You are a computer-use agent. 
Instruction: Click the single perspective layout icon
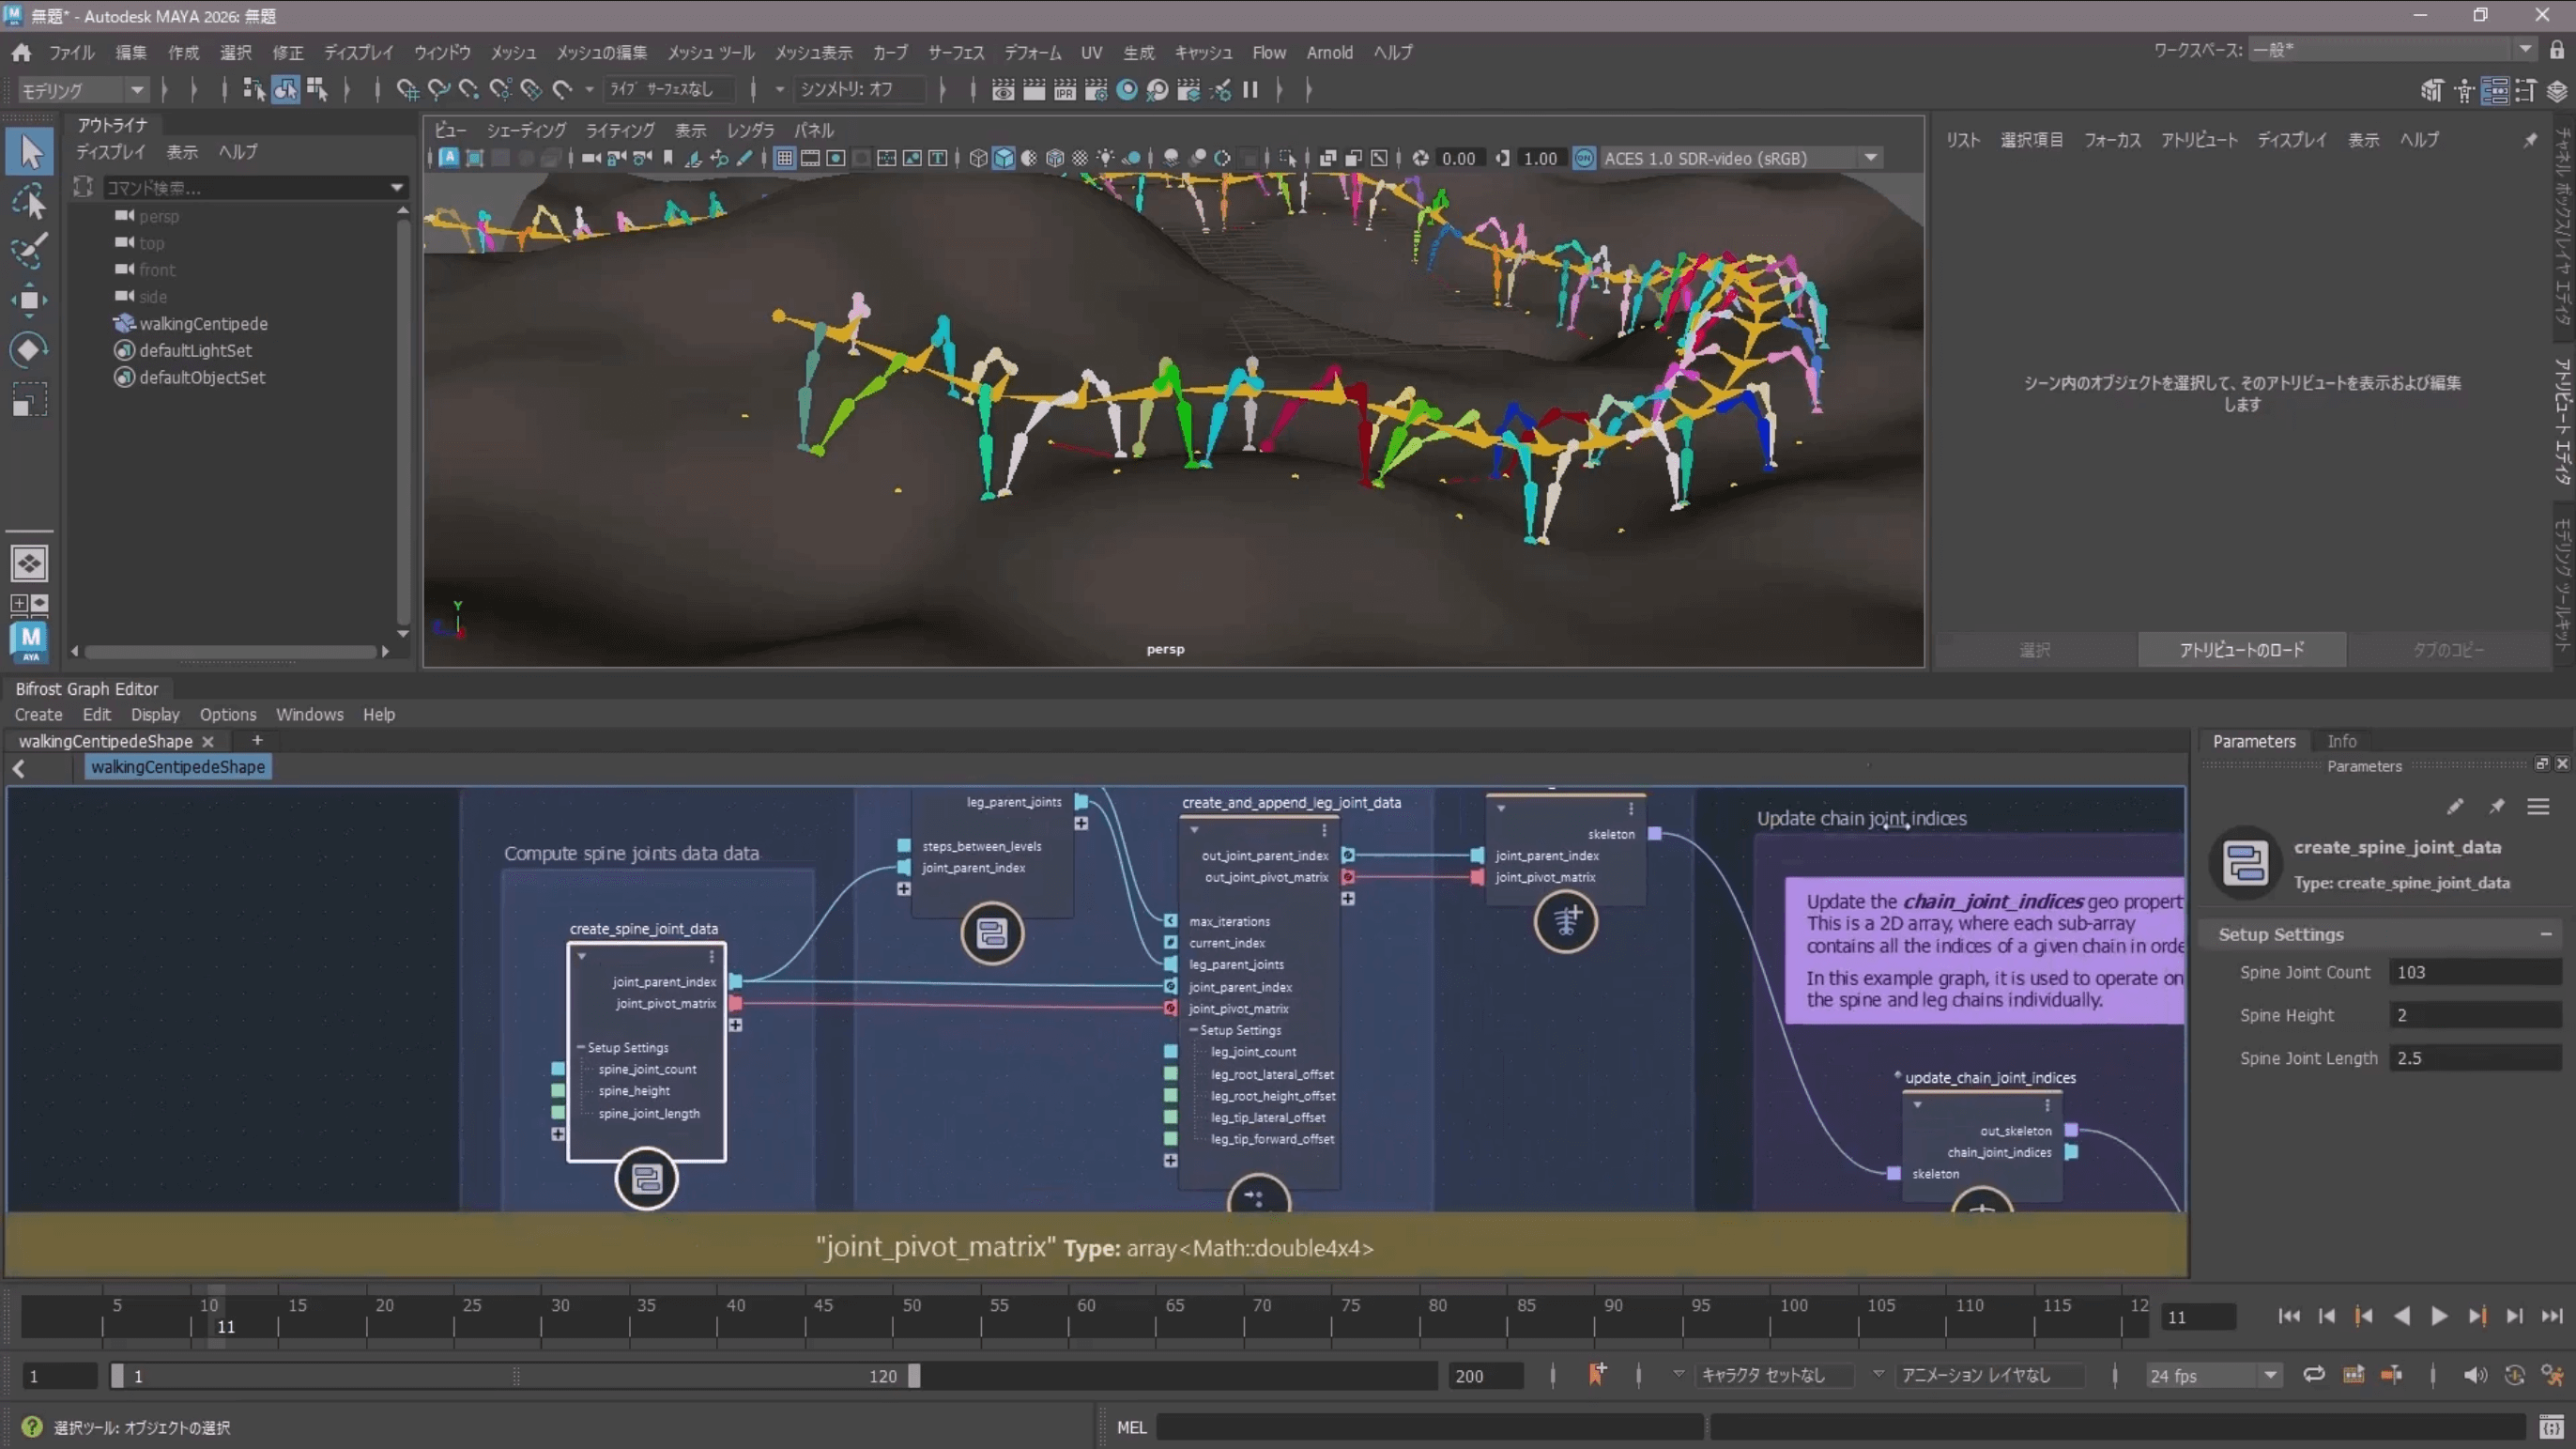point(29,564)
